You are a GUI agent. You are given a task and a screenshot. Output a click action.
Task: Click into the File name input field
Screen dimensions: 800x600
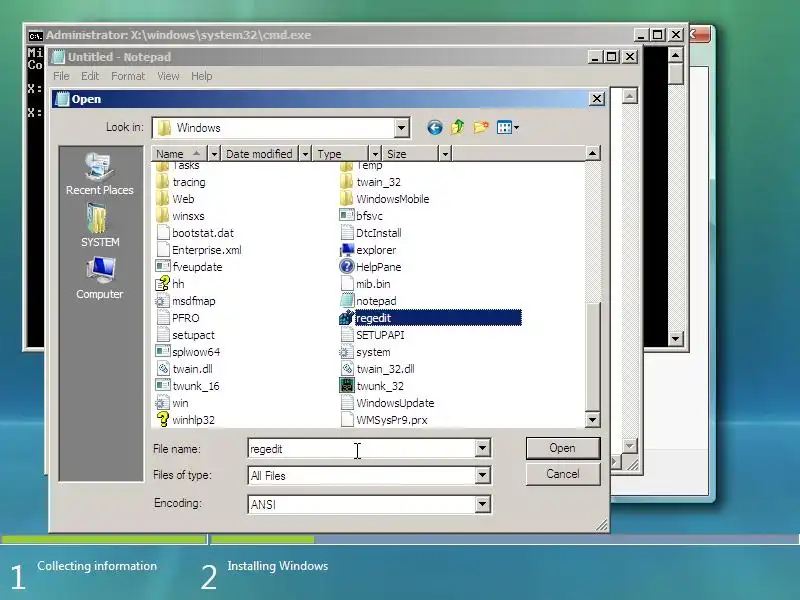click(x=362, y=448)
